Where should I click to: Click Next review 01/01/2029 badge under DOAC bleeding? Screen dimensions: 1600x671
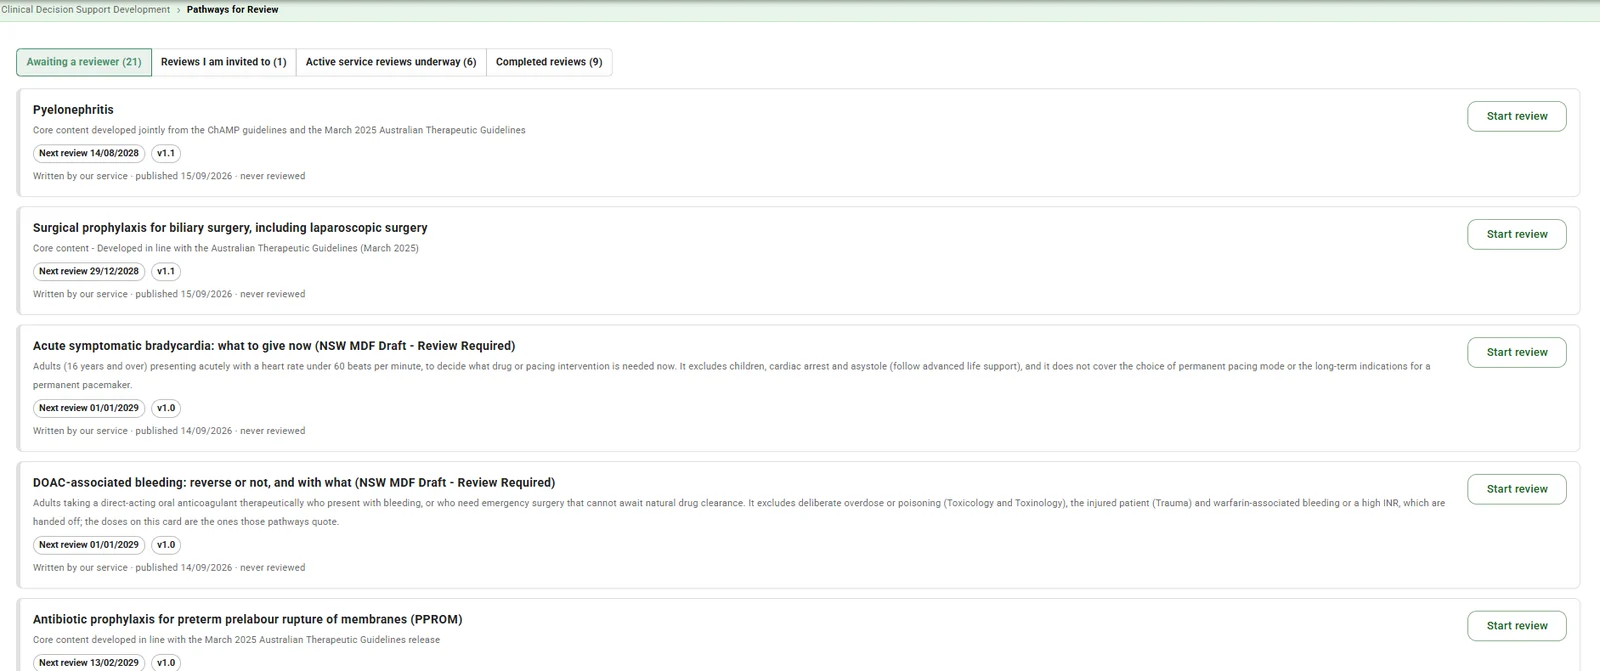(x=89, y=545)
